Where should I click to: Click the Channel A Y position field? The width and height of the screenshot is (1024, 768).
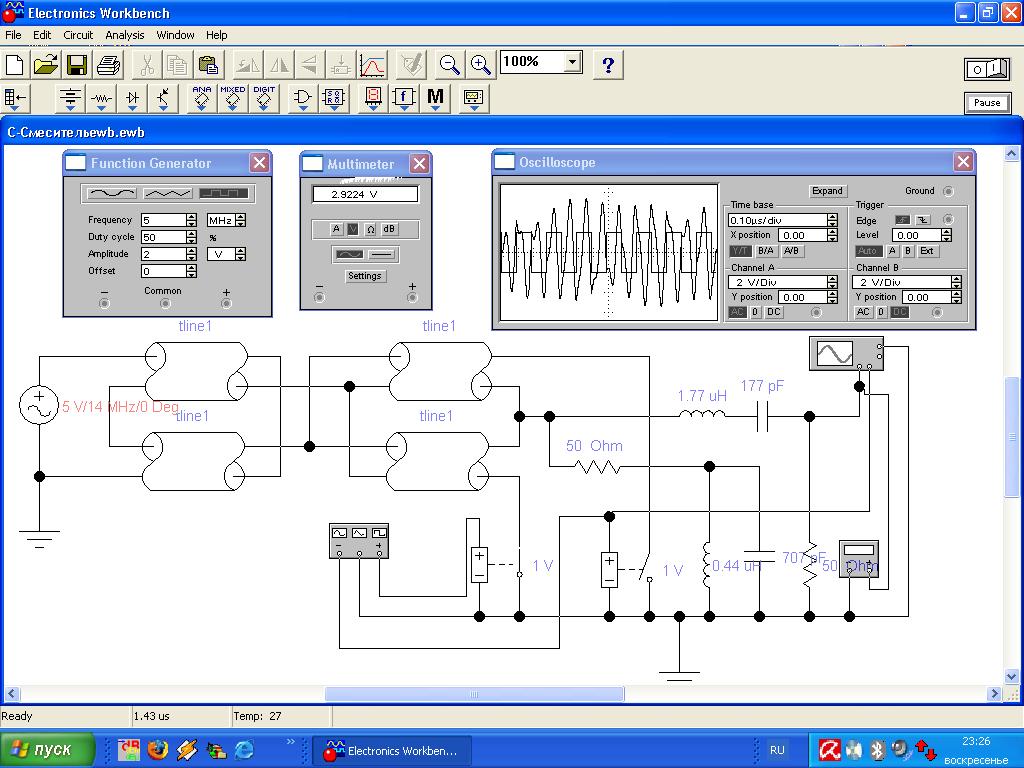pos(803,297)
